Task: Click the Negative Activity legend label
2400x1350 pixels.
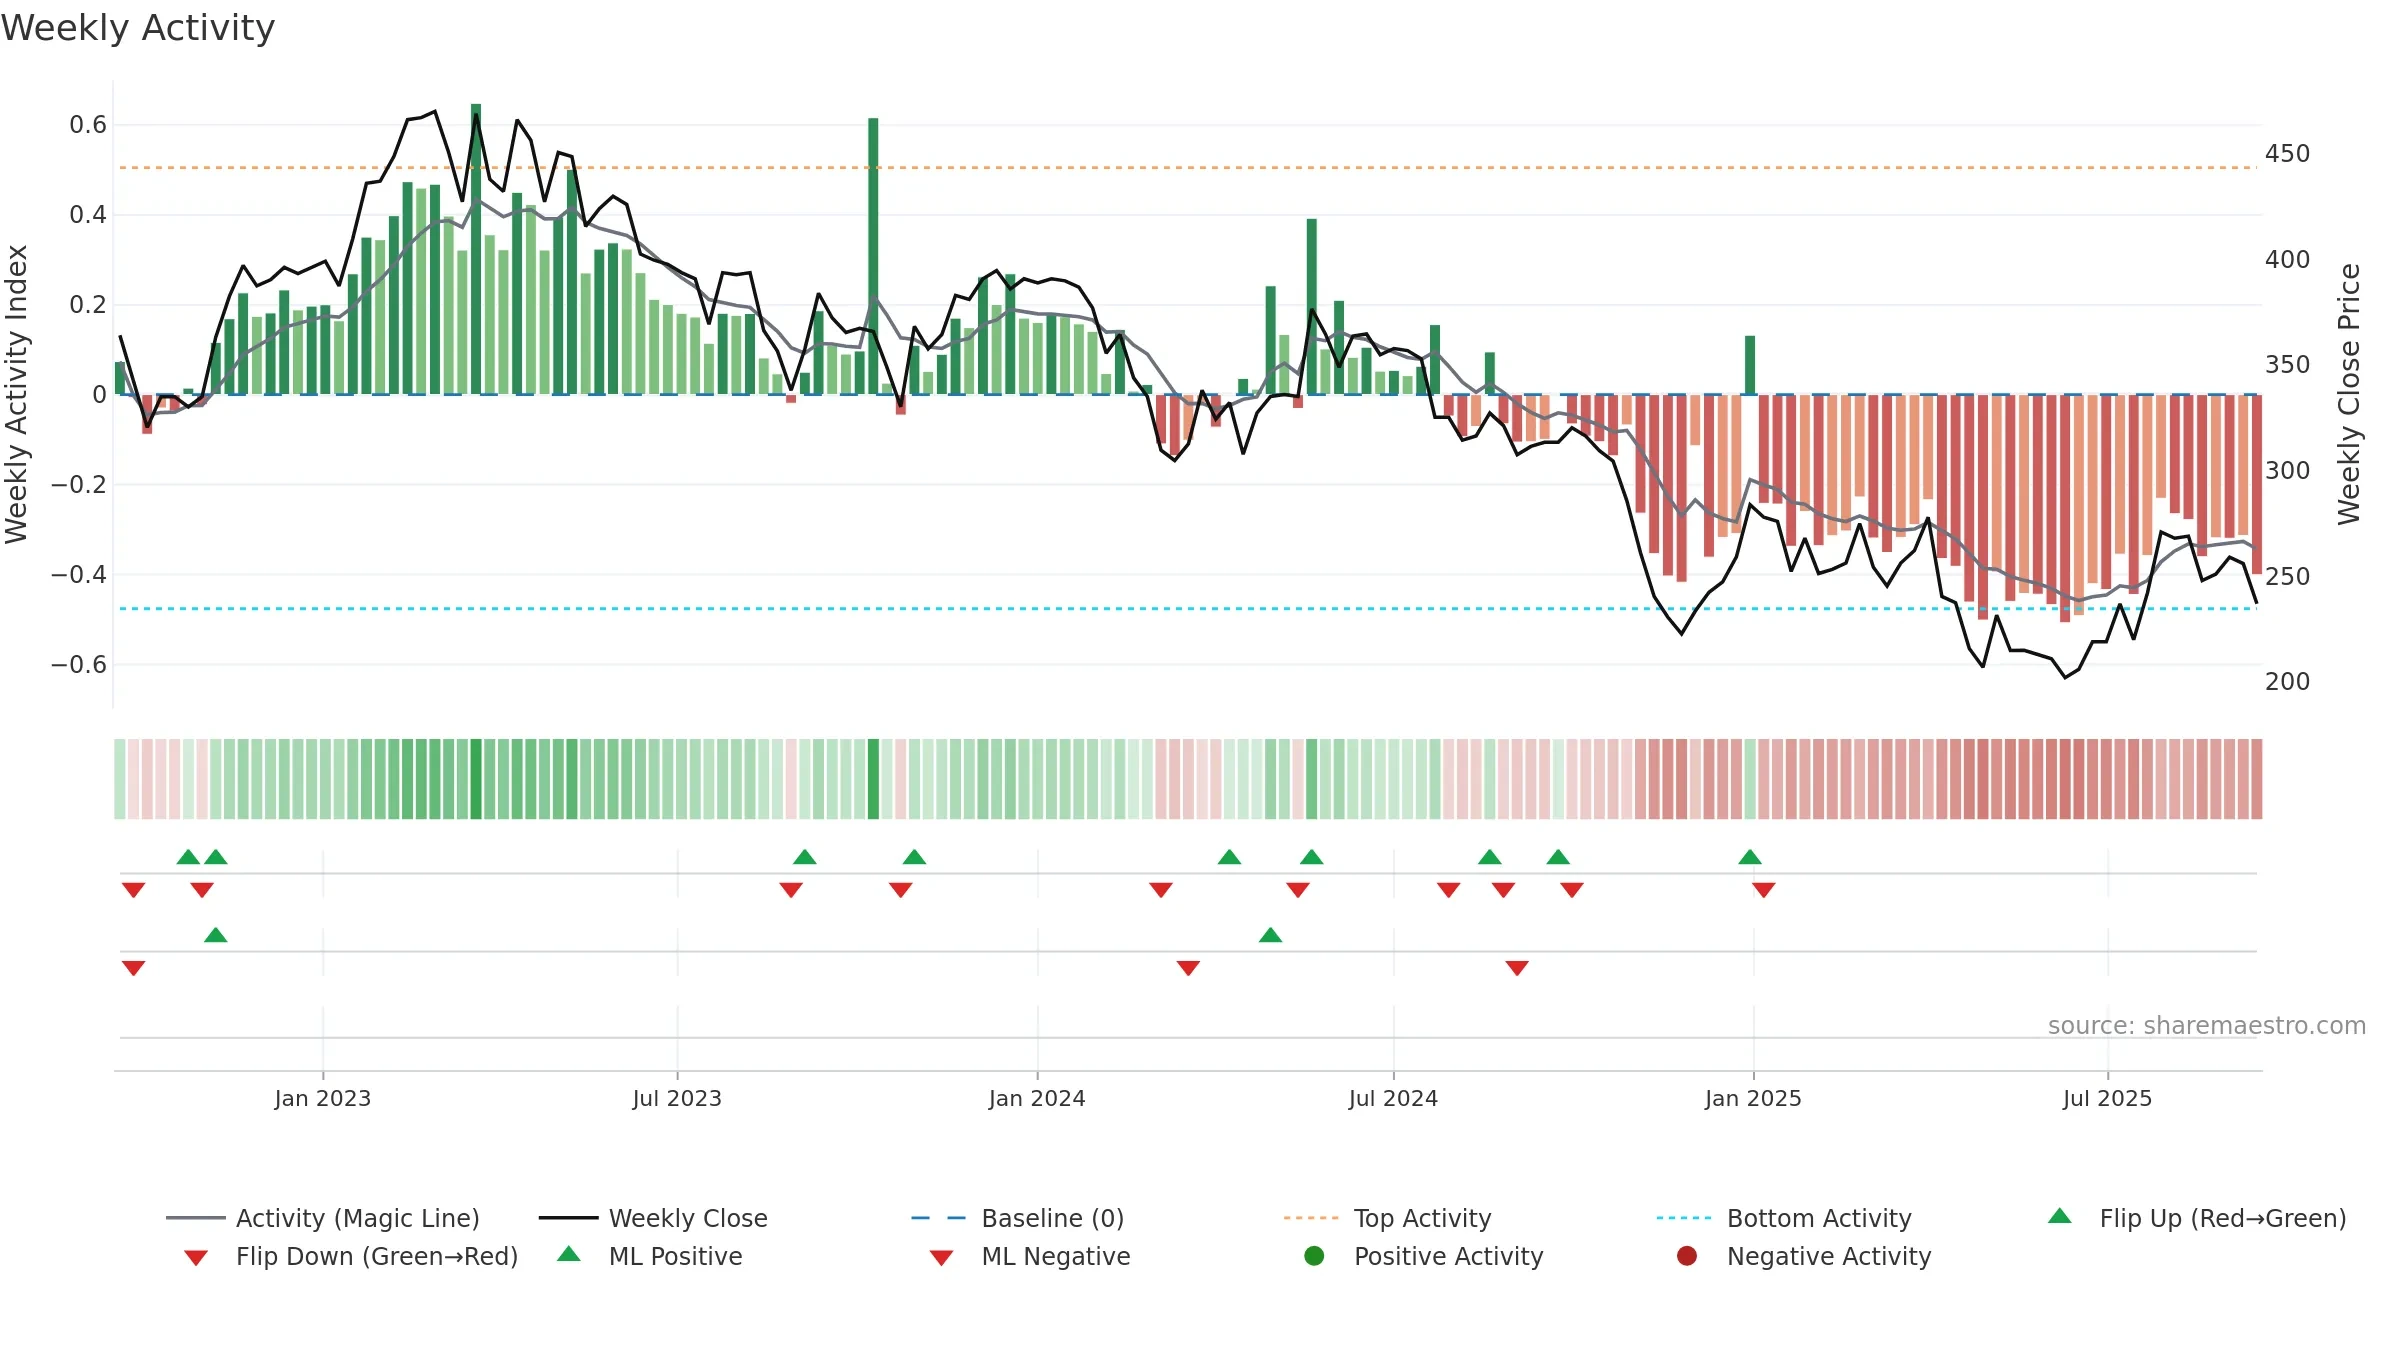Action: 1829,1256
